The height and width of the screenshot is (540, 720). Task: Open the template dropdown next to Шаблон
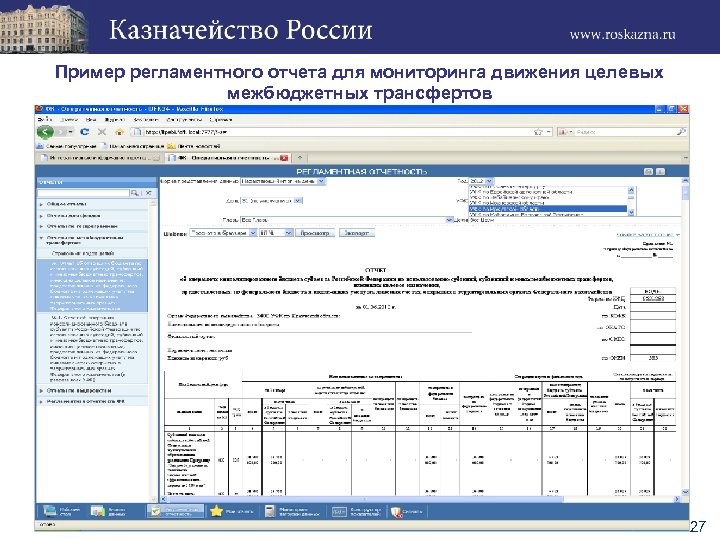coord(223,233)
